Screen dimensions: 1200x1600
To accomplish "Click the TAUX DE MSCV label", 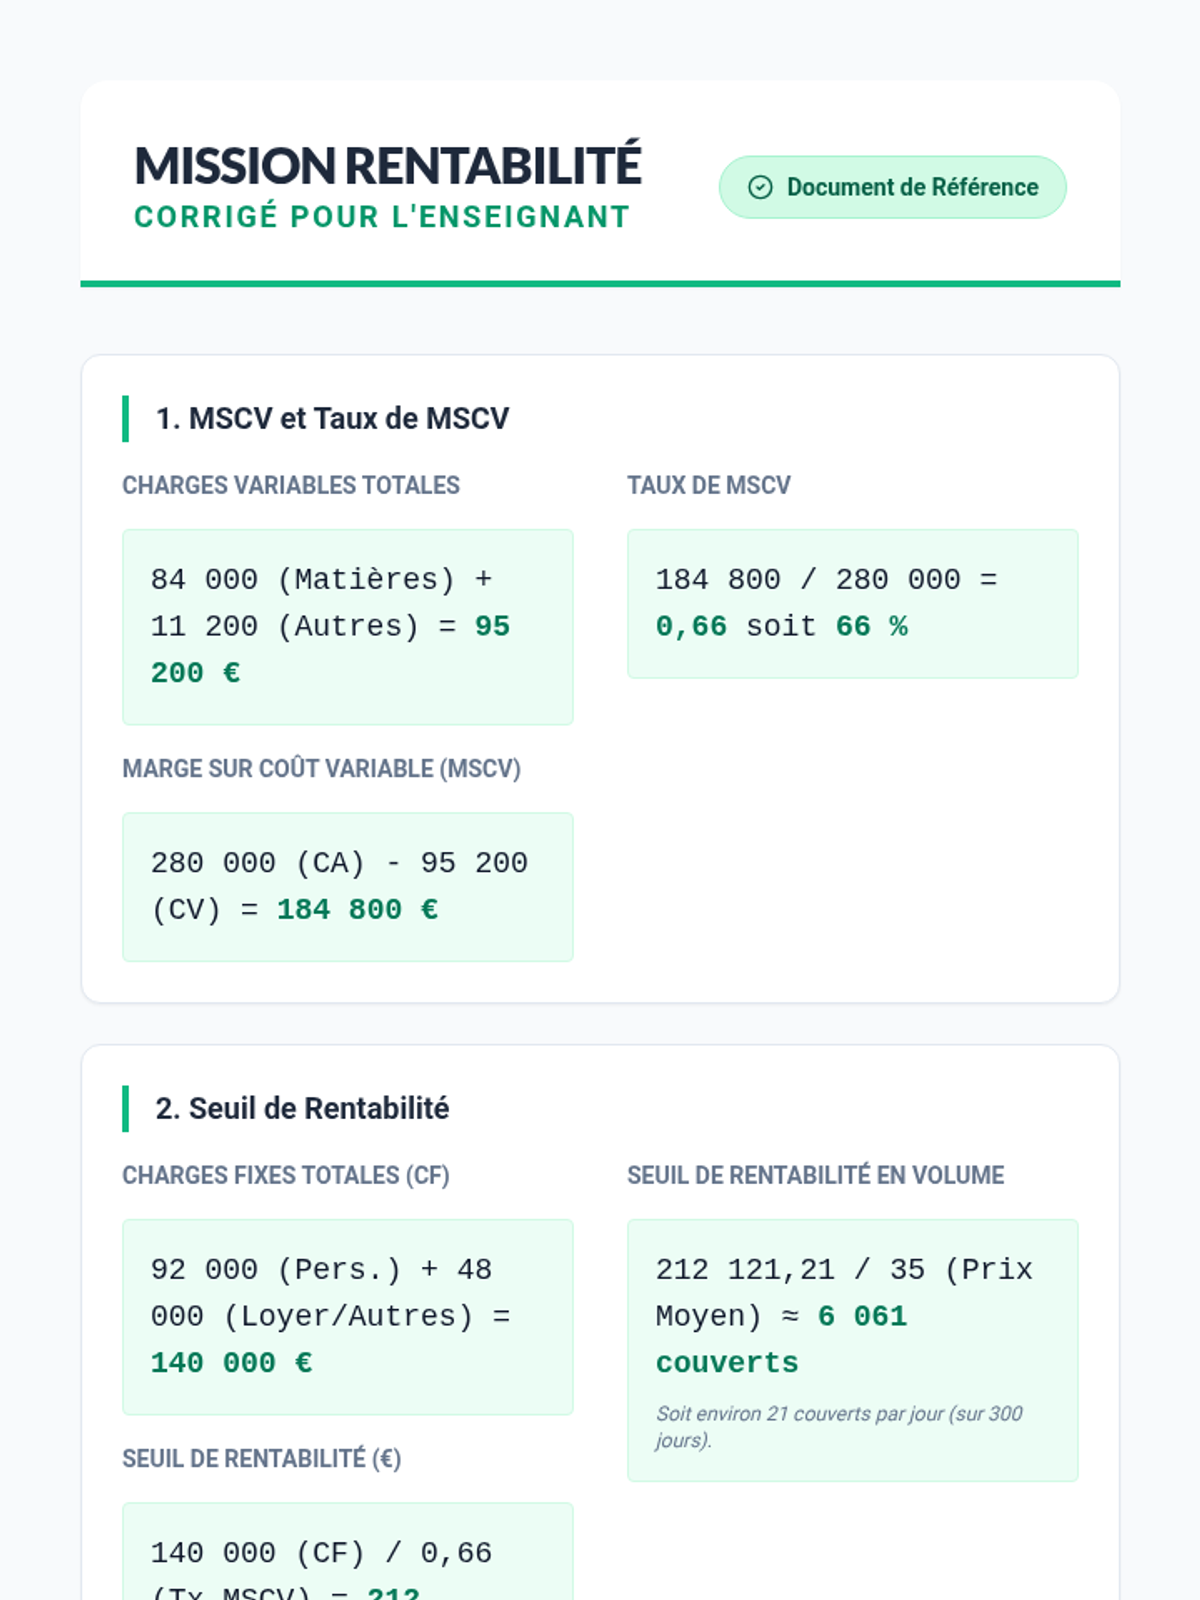I will 708,485.
